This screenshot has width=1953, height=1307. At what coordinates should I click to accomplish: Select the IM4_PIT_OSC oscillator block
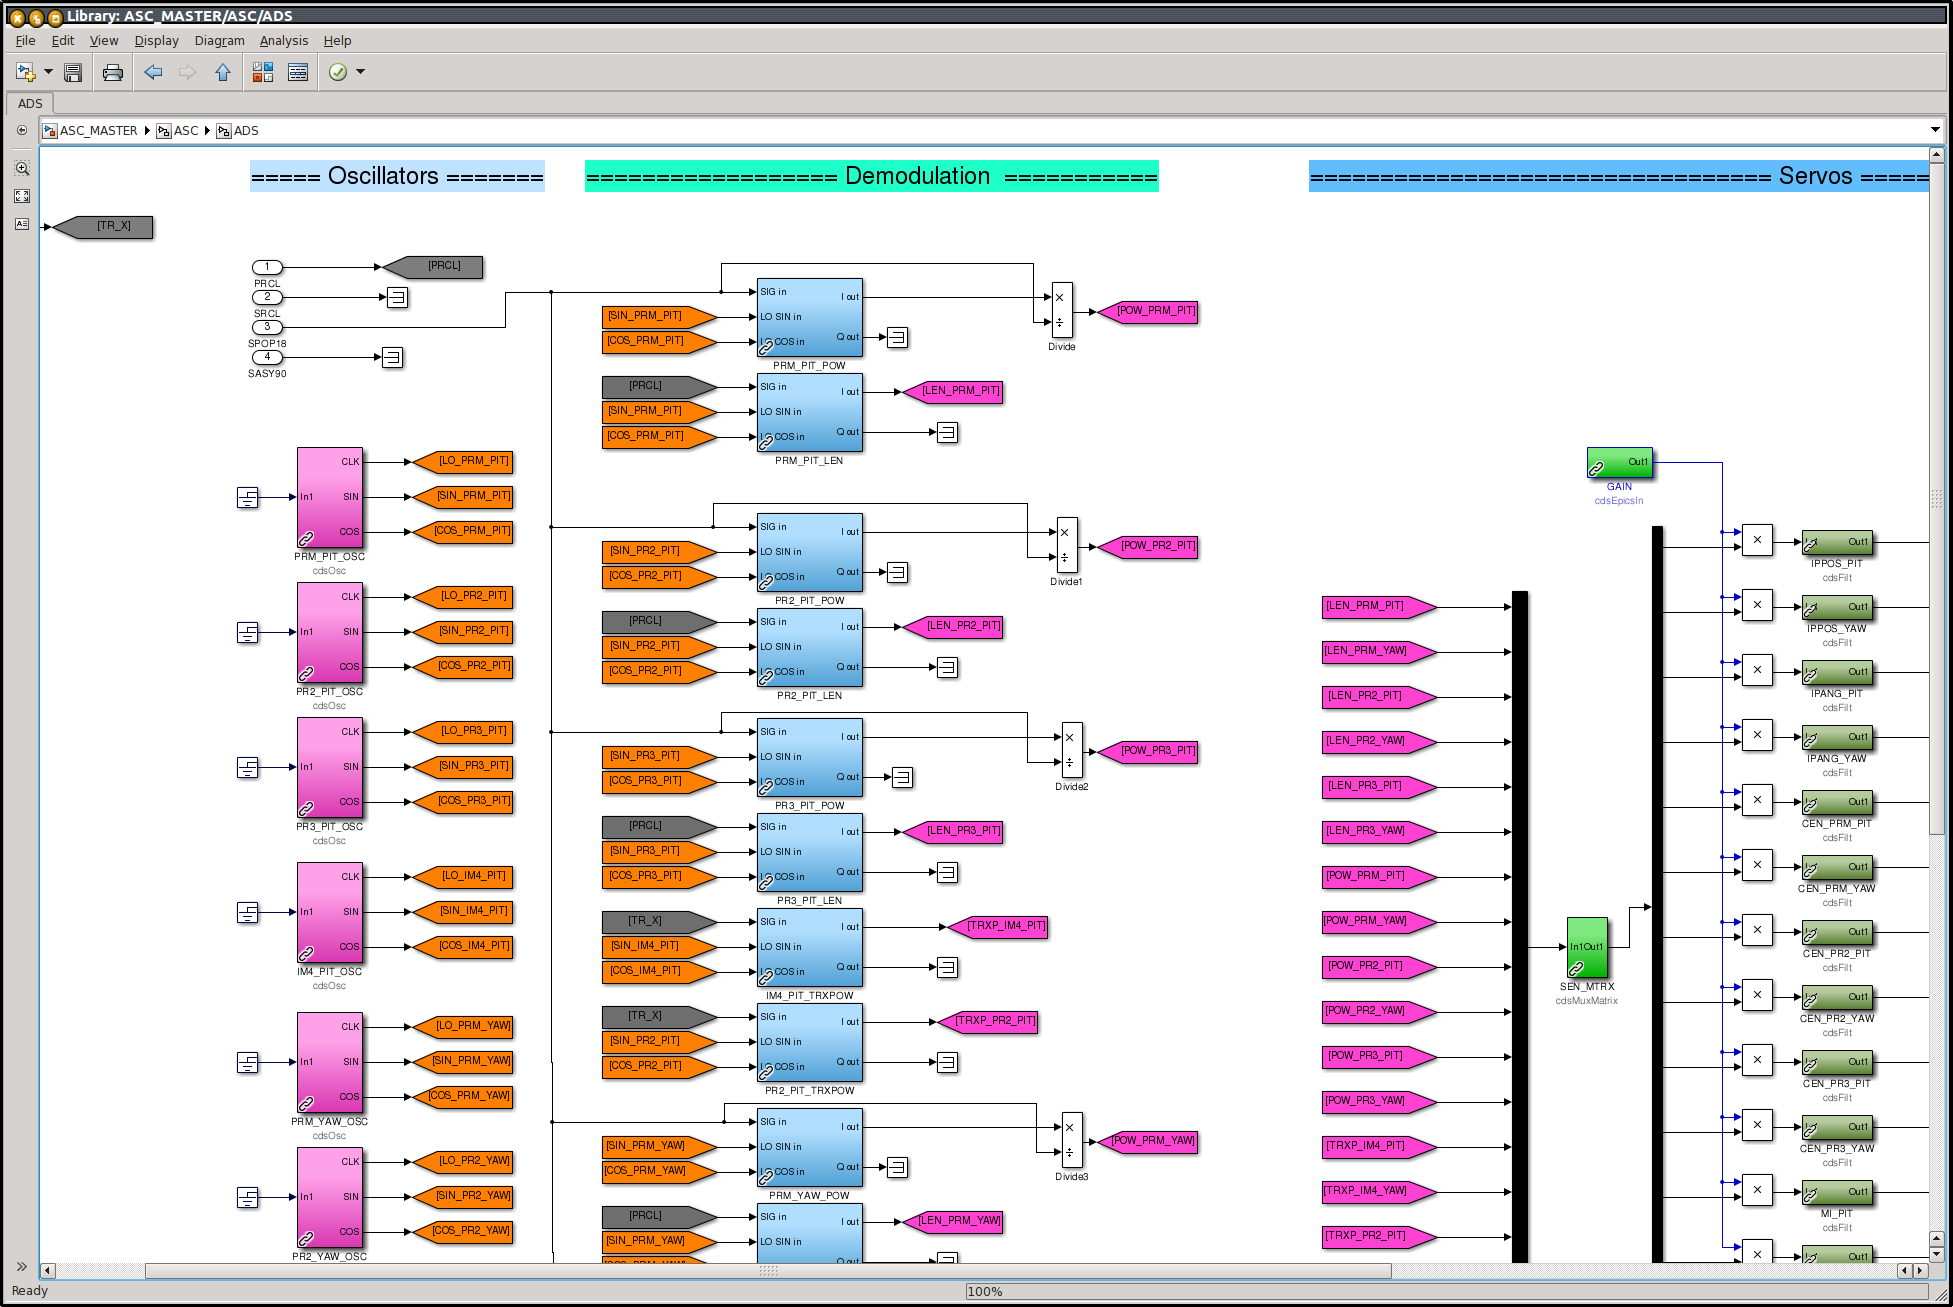coord(330,912)
